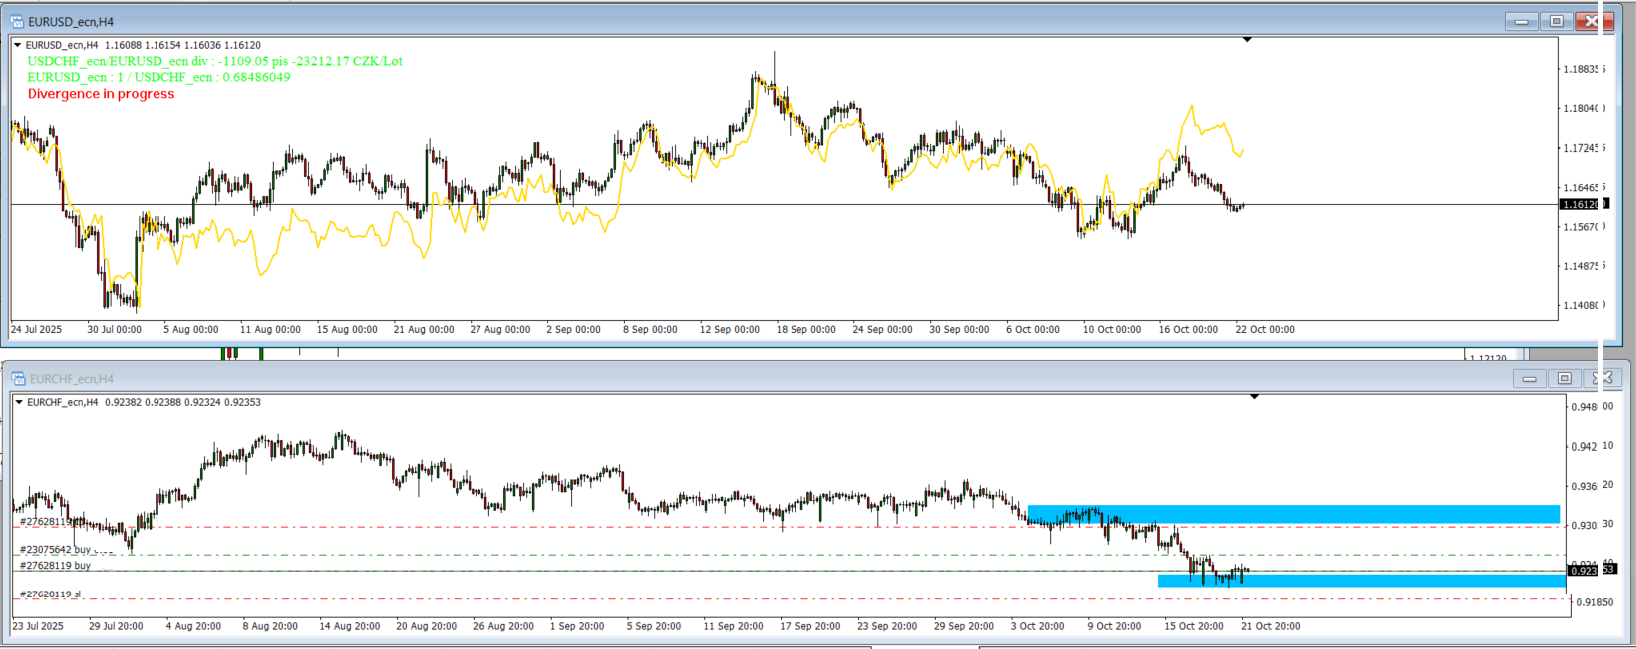This screenshot has width=1636, height=649.
Task: Select the lower blue rectangle zone
Action: click(1360, 581)
